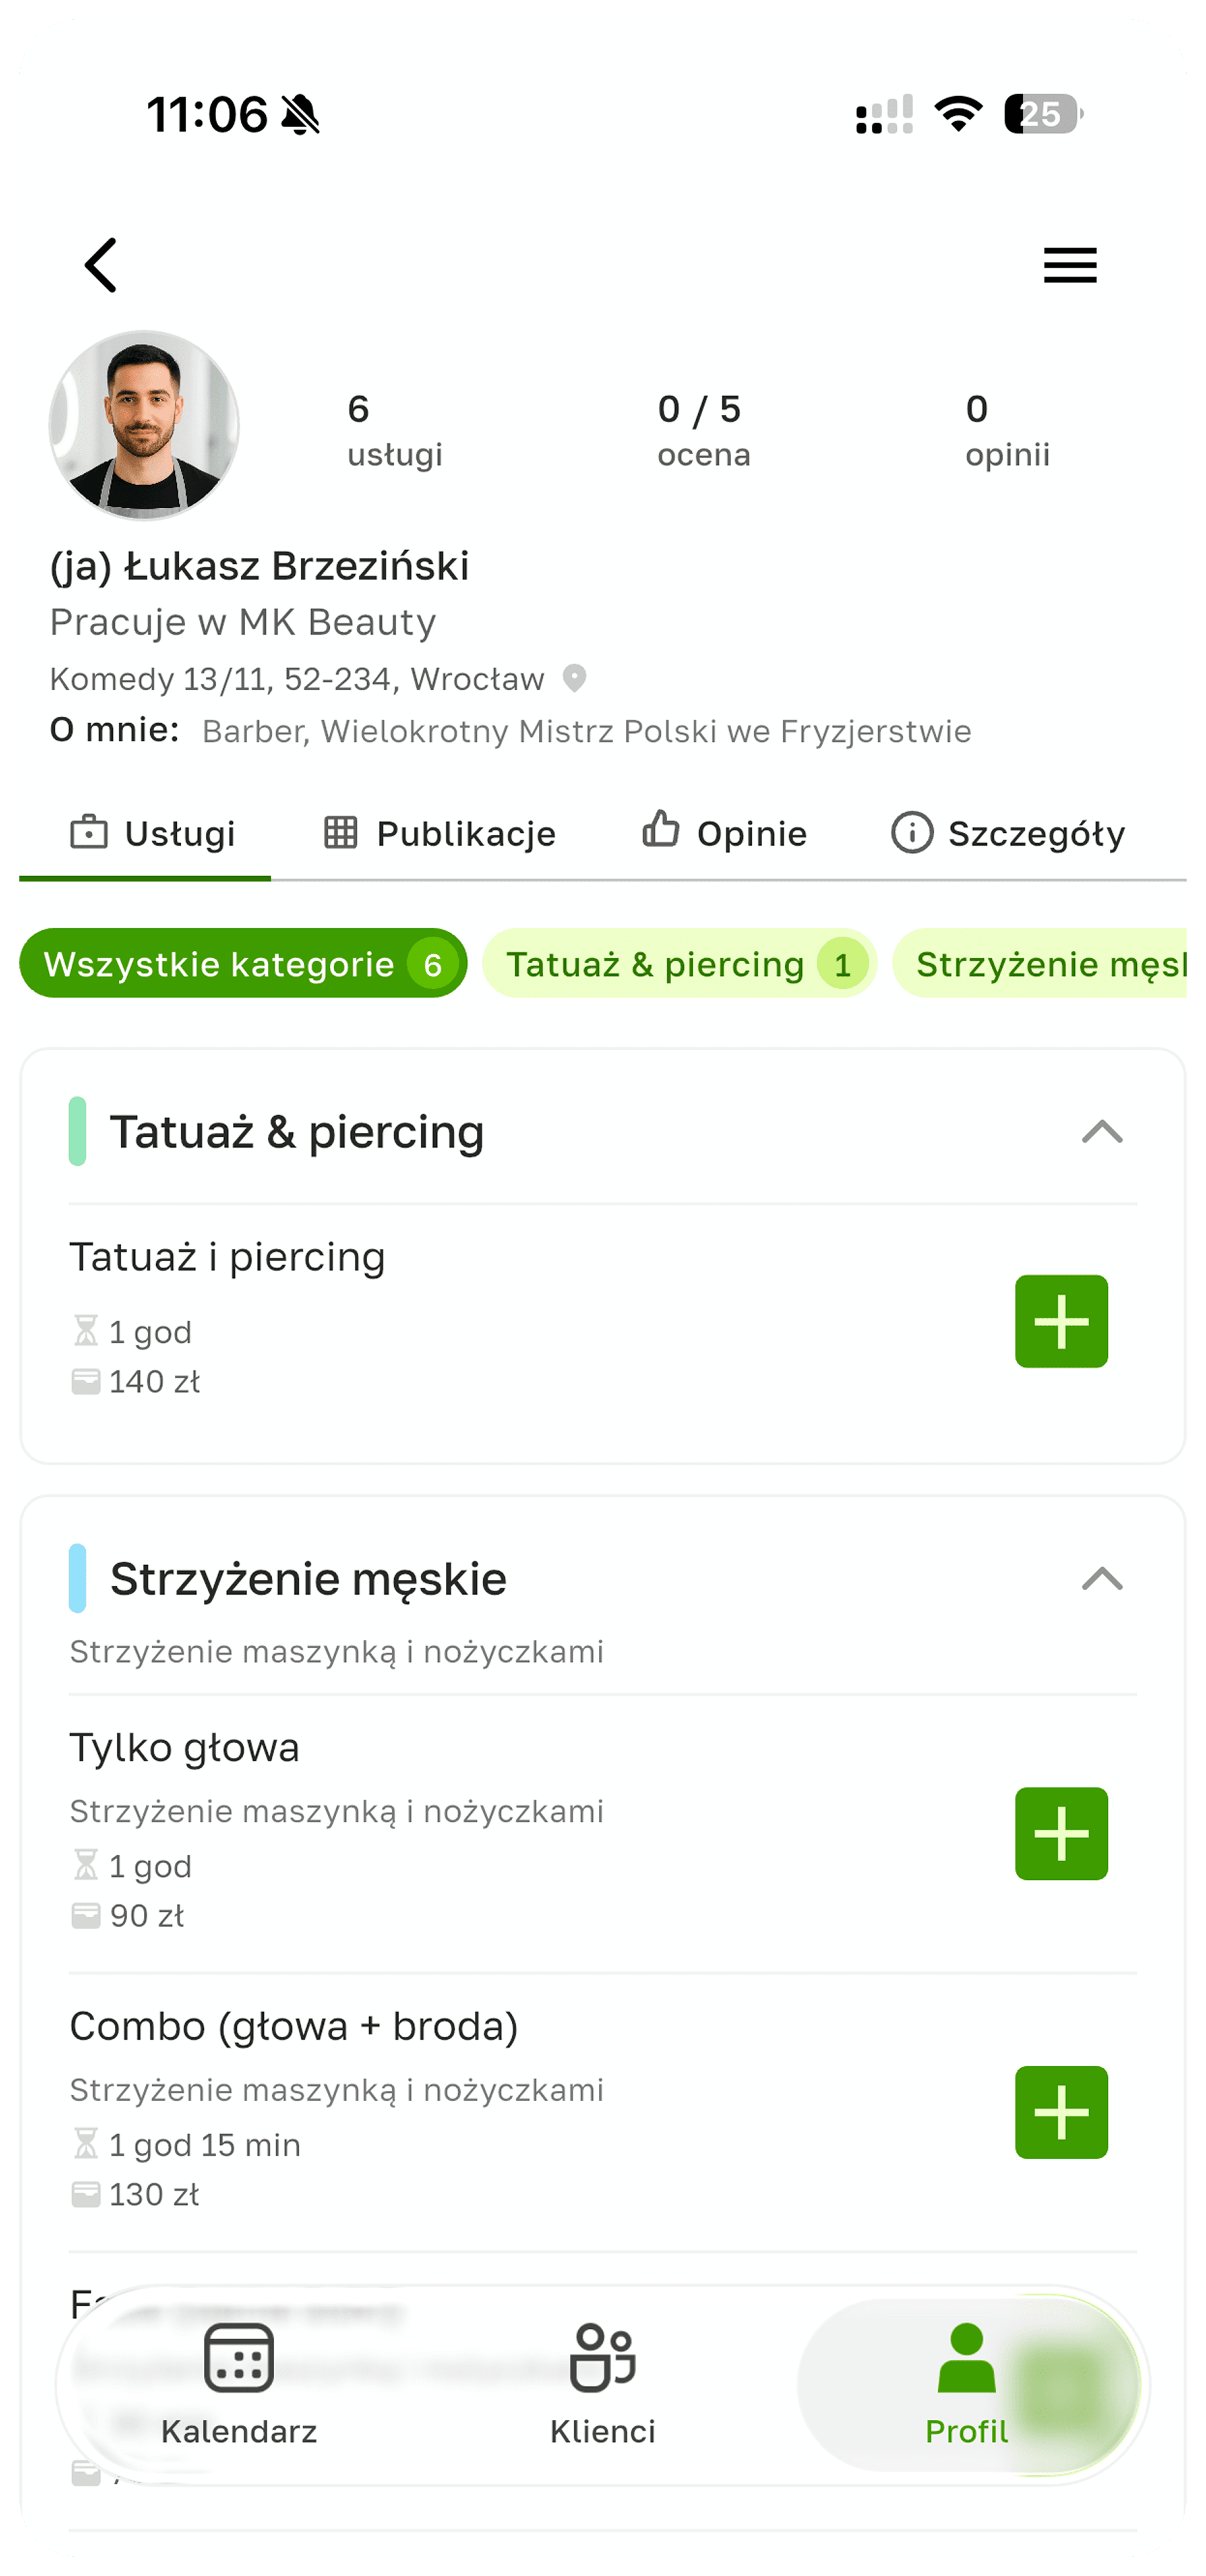The height and width of the screenshot is (2576, 1206).
Task: Select the Usługi tab
Action: point(153,833)
